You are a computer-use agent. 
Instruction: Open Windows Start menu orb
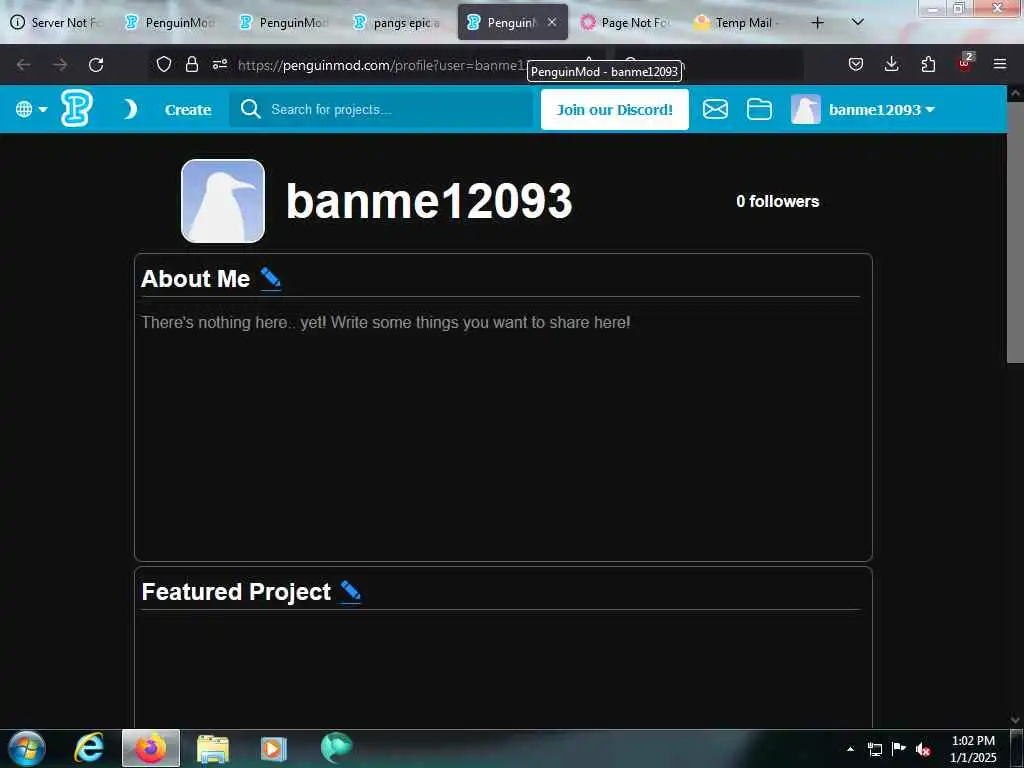[26, 748]
